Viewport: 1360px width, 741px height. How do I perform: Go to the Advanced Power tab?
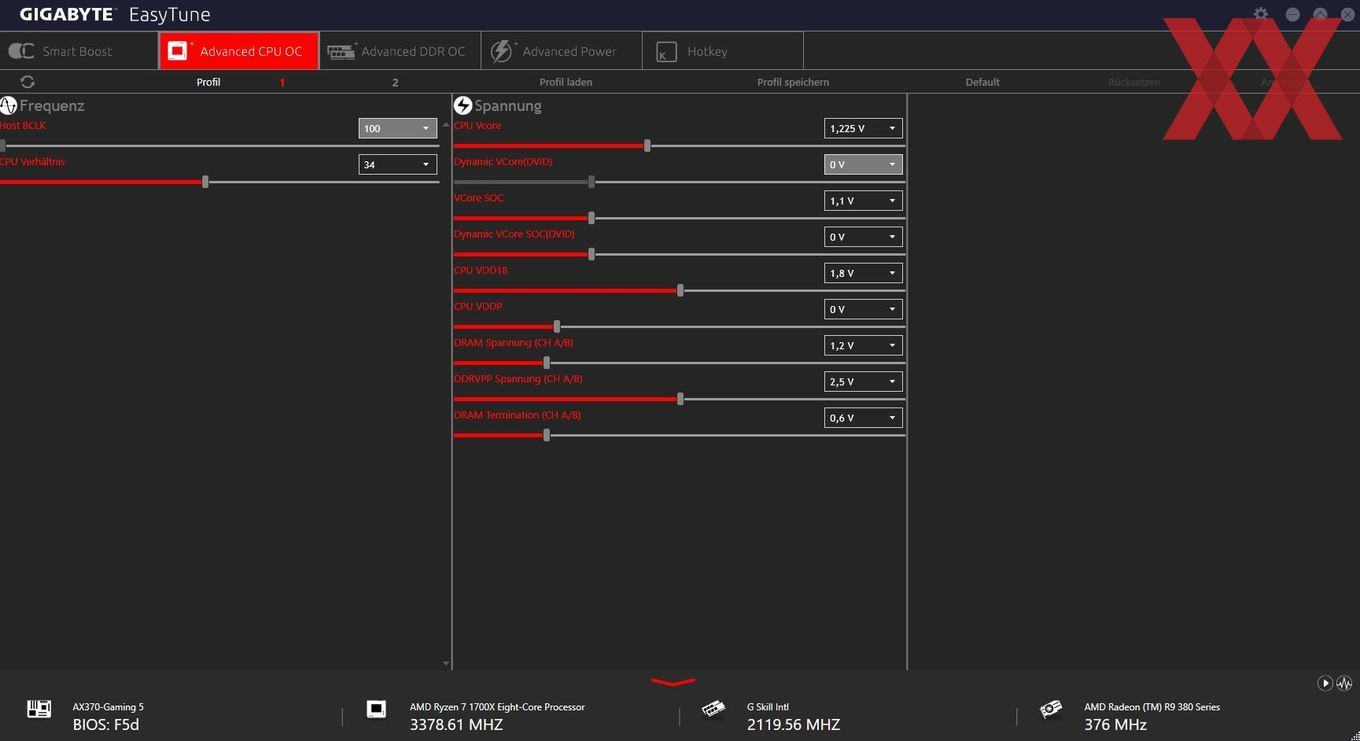pyautogui.click(x=561, y=51)
